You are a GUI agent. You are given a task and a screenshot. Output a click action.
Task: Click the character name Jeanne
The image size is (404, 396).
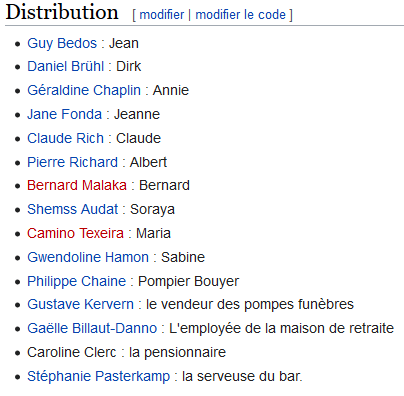click(x=137, y=114)
